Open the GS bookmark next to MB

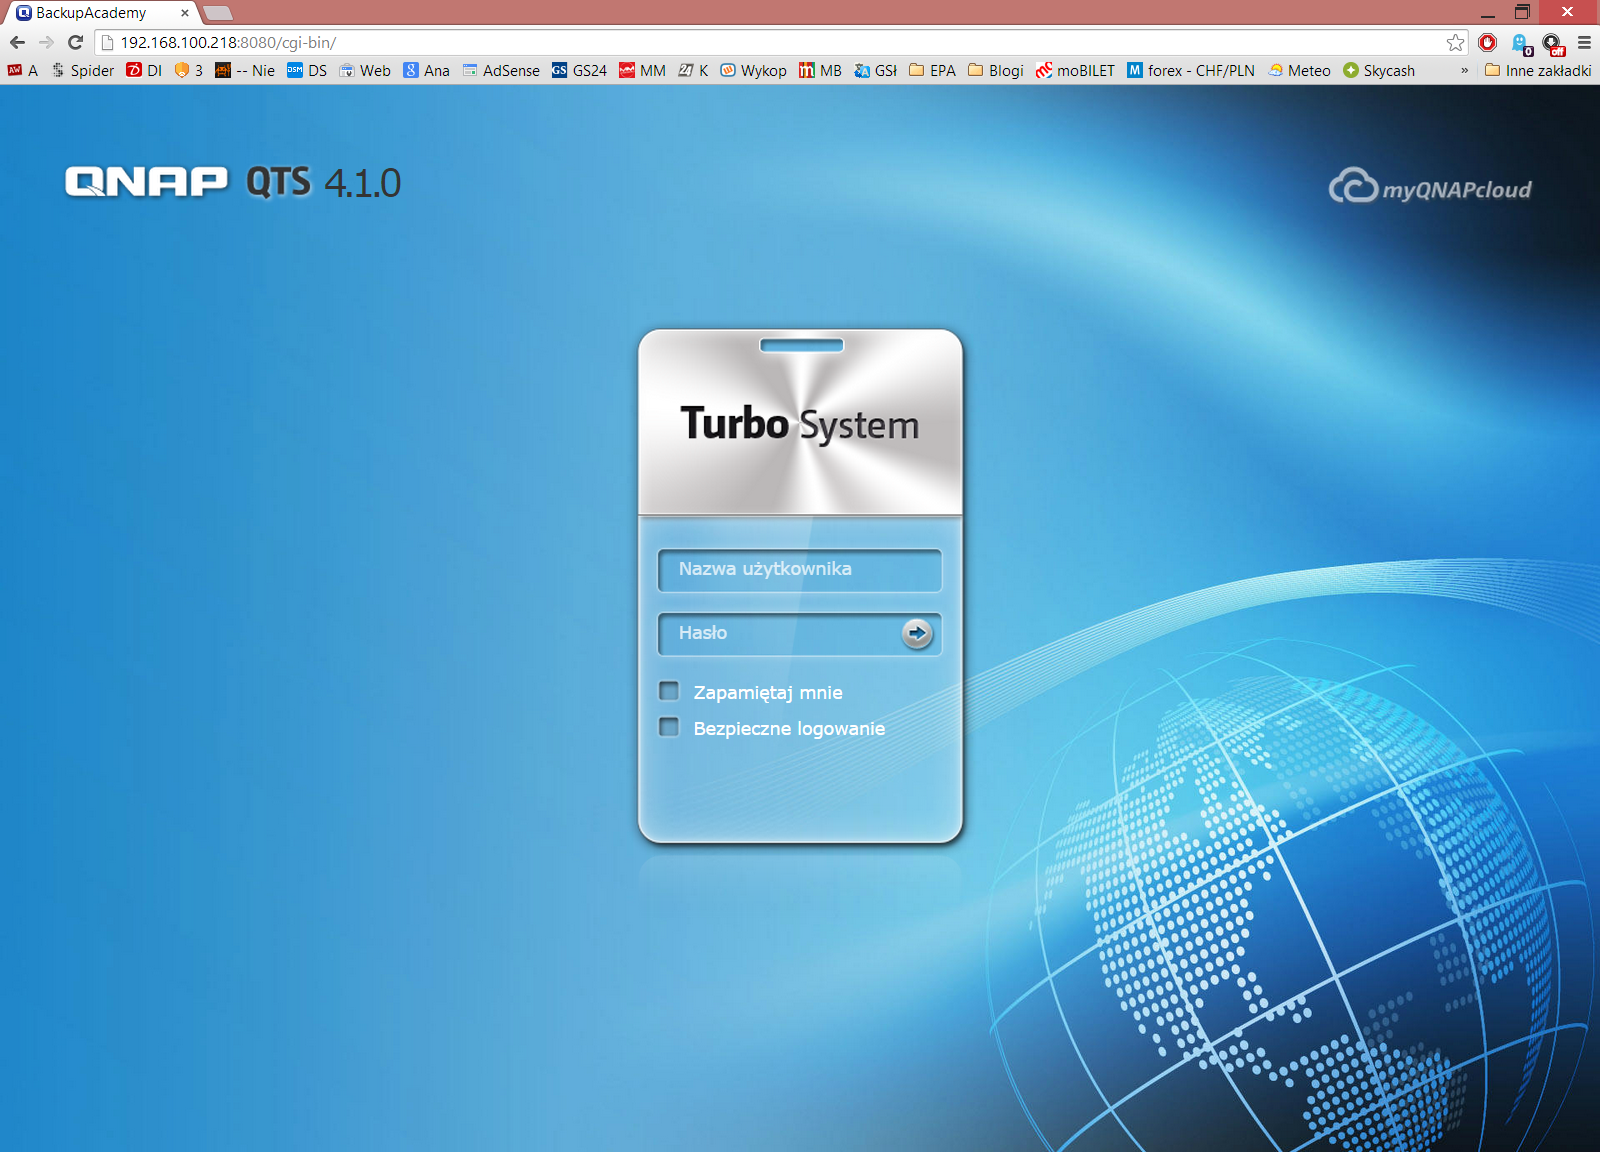point(875,70)
